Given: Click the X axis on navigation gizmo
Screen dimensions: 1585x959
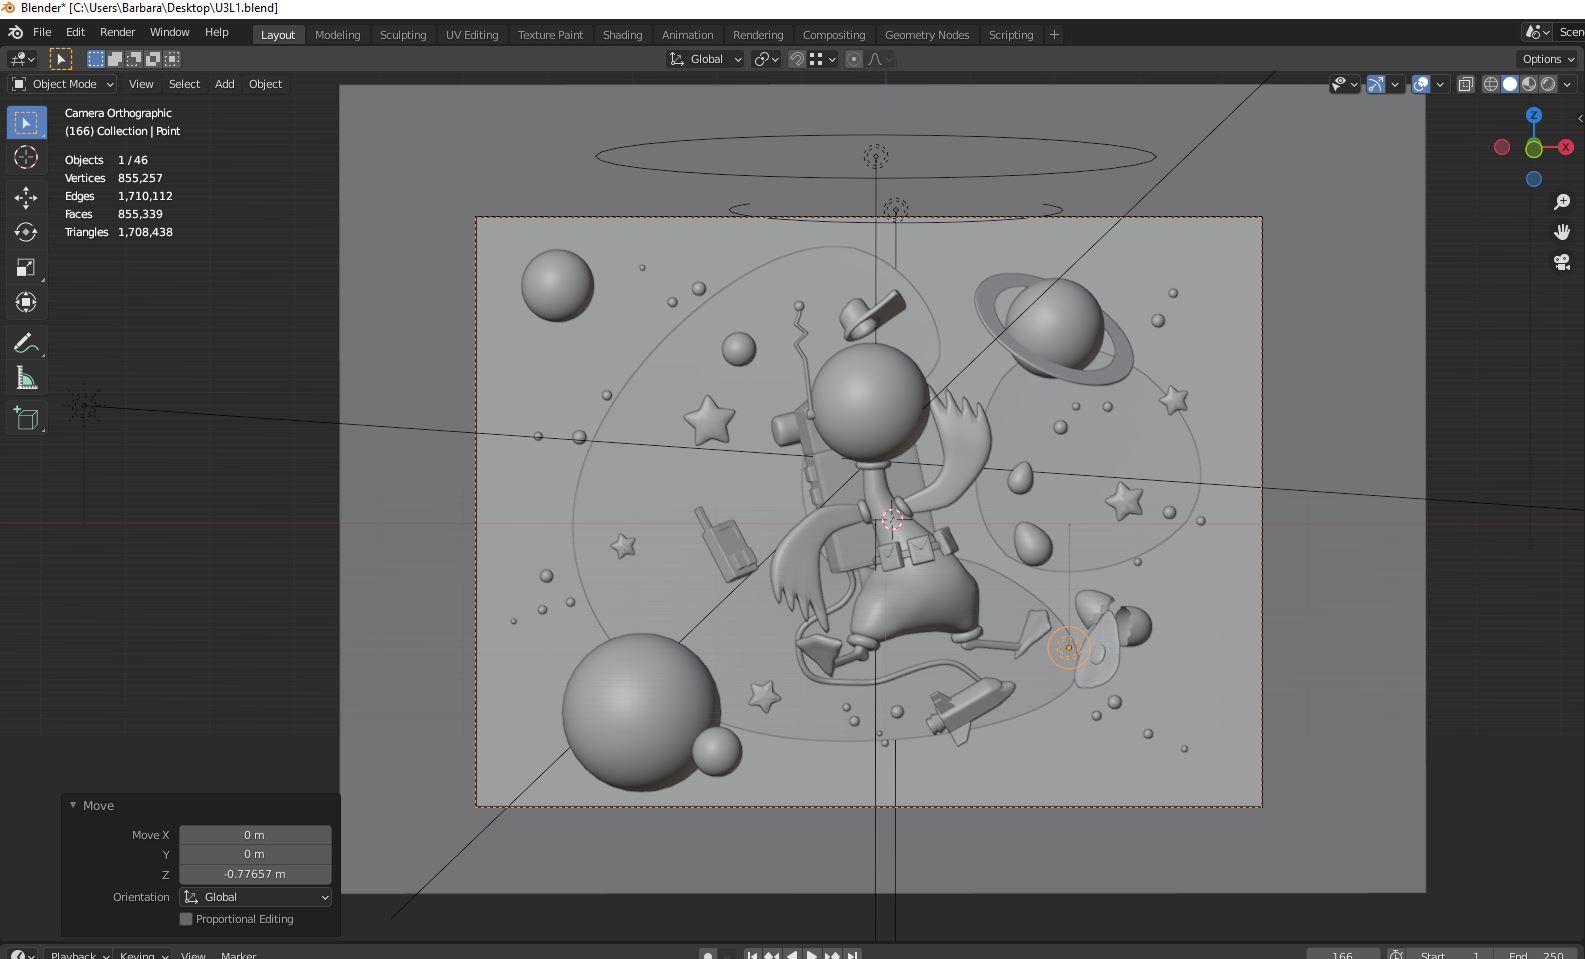Looking at the screenshot, I should pyautogui.click(x=1566, y=147).
